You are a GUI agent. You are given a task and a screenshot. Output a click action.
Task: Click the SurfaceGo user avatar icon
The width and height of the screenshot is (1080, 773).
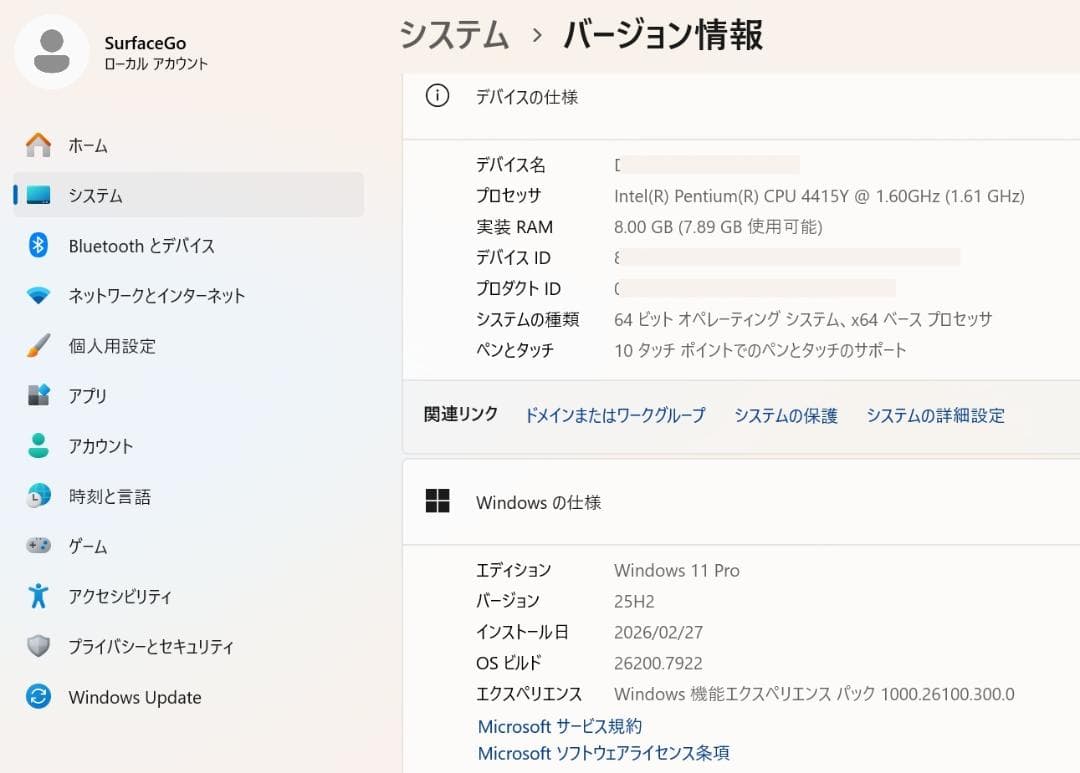click(52, 51)
